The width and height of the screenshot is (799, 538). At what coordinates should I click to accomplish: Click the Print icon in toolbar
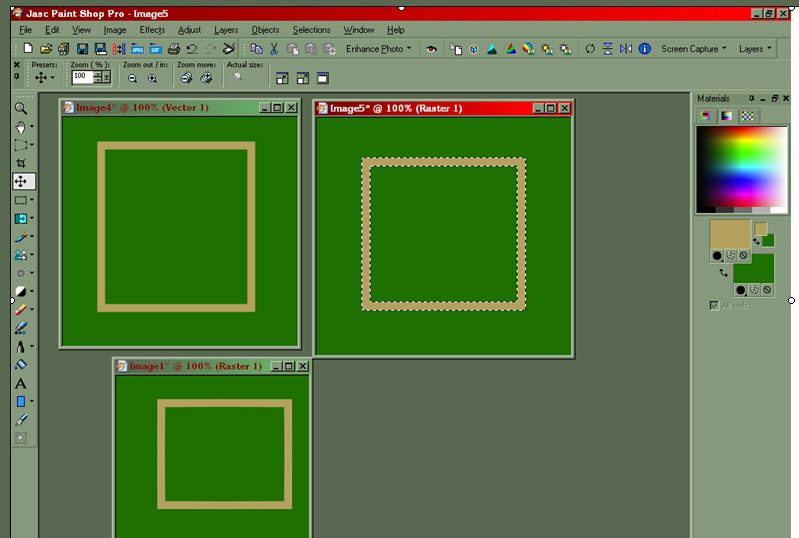pos(173,48)
